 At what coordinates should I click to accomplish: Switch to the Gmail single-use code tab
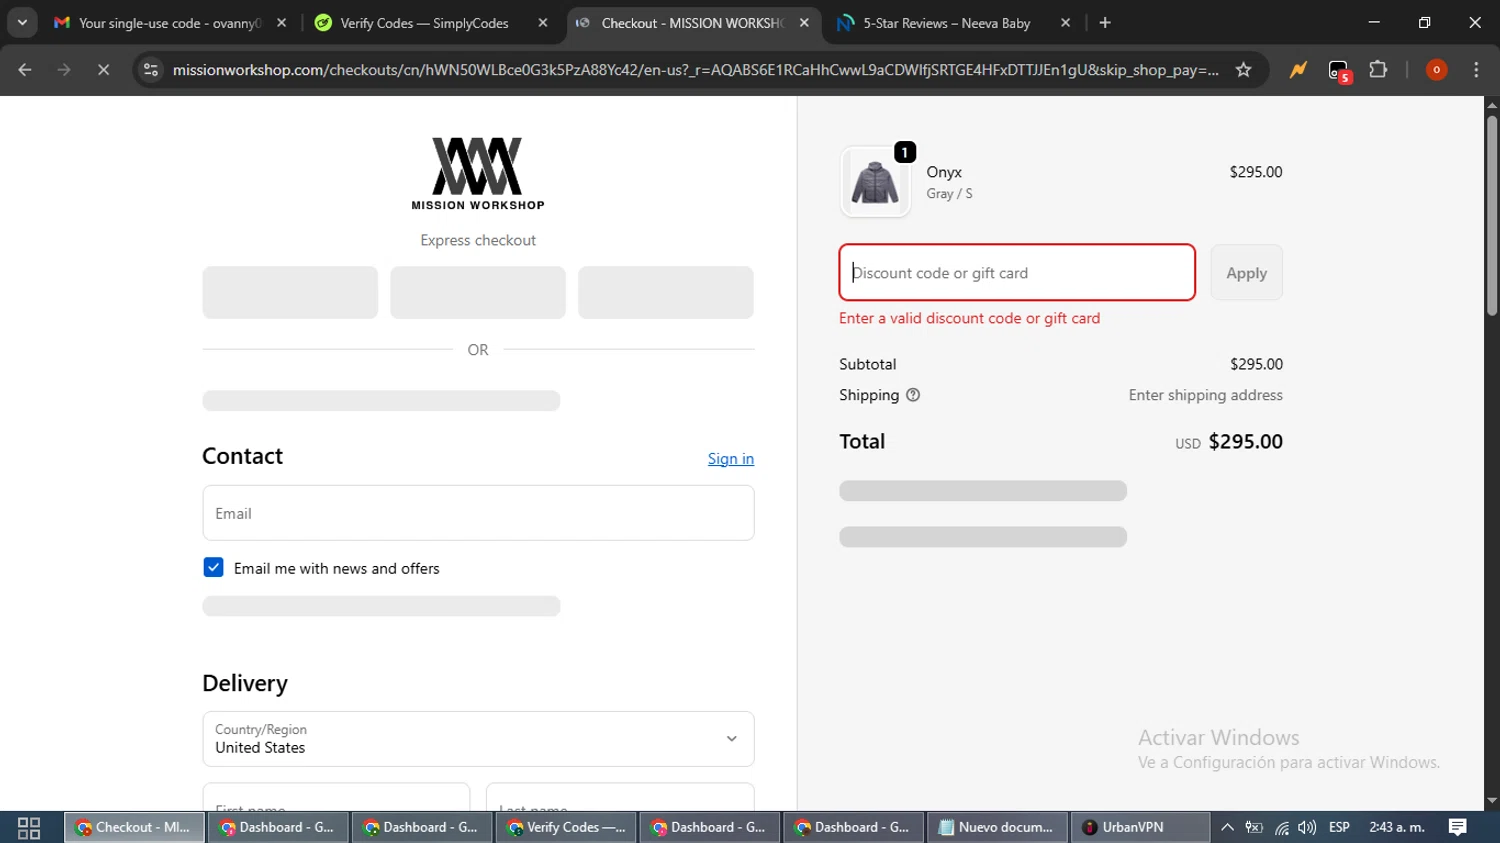[x=169, y=23]
